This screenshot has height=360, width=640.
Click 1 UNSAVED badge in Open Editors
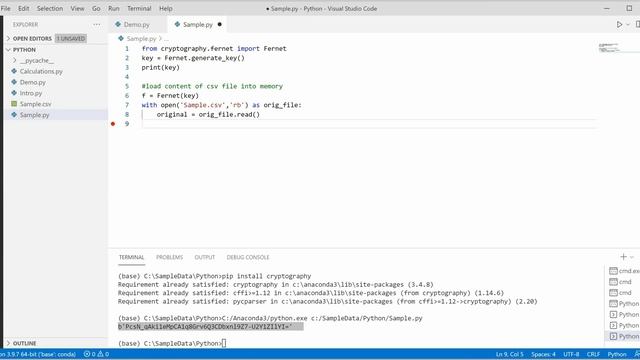point(71,38)
